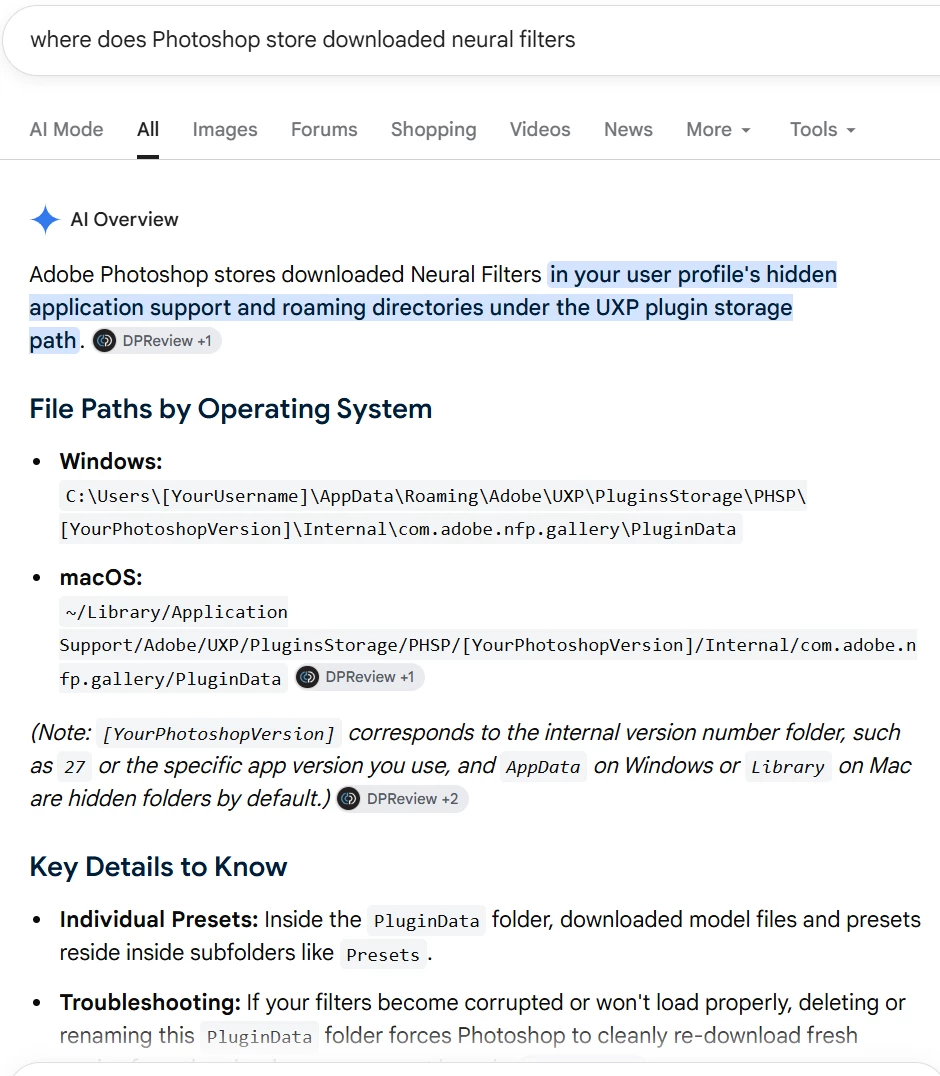Screen dimensions: 940x1076
Task: Click the macOS path starting ~/Library/Application
Action: 488,646
